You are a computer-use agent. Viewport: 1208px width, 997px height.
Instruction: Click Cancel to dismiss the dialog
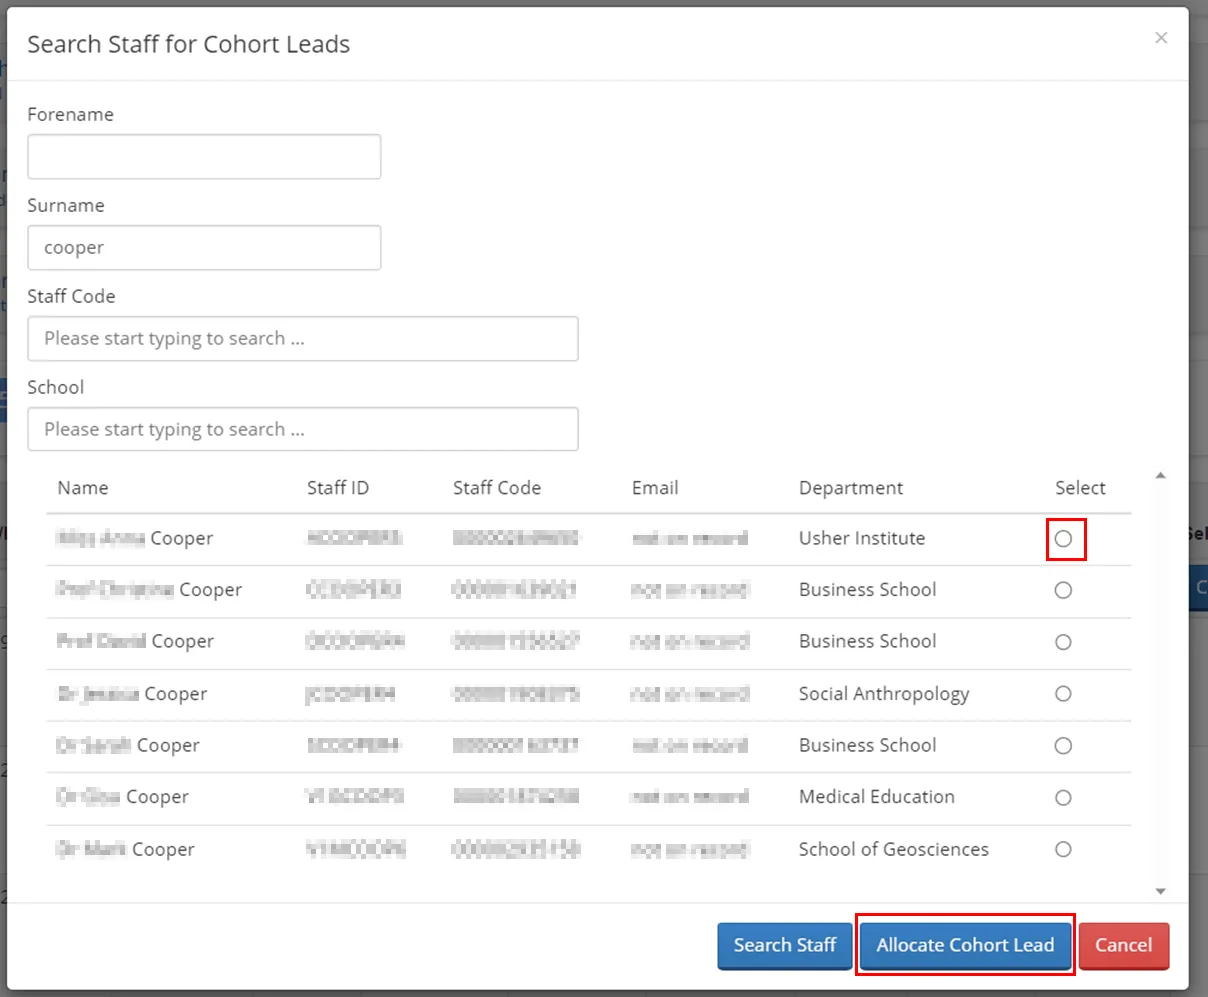click(x=1124, y=945)
